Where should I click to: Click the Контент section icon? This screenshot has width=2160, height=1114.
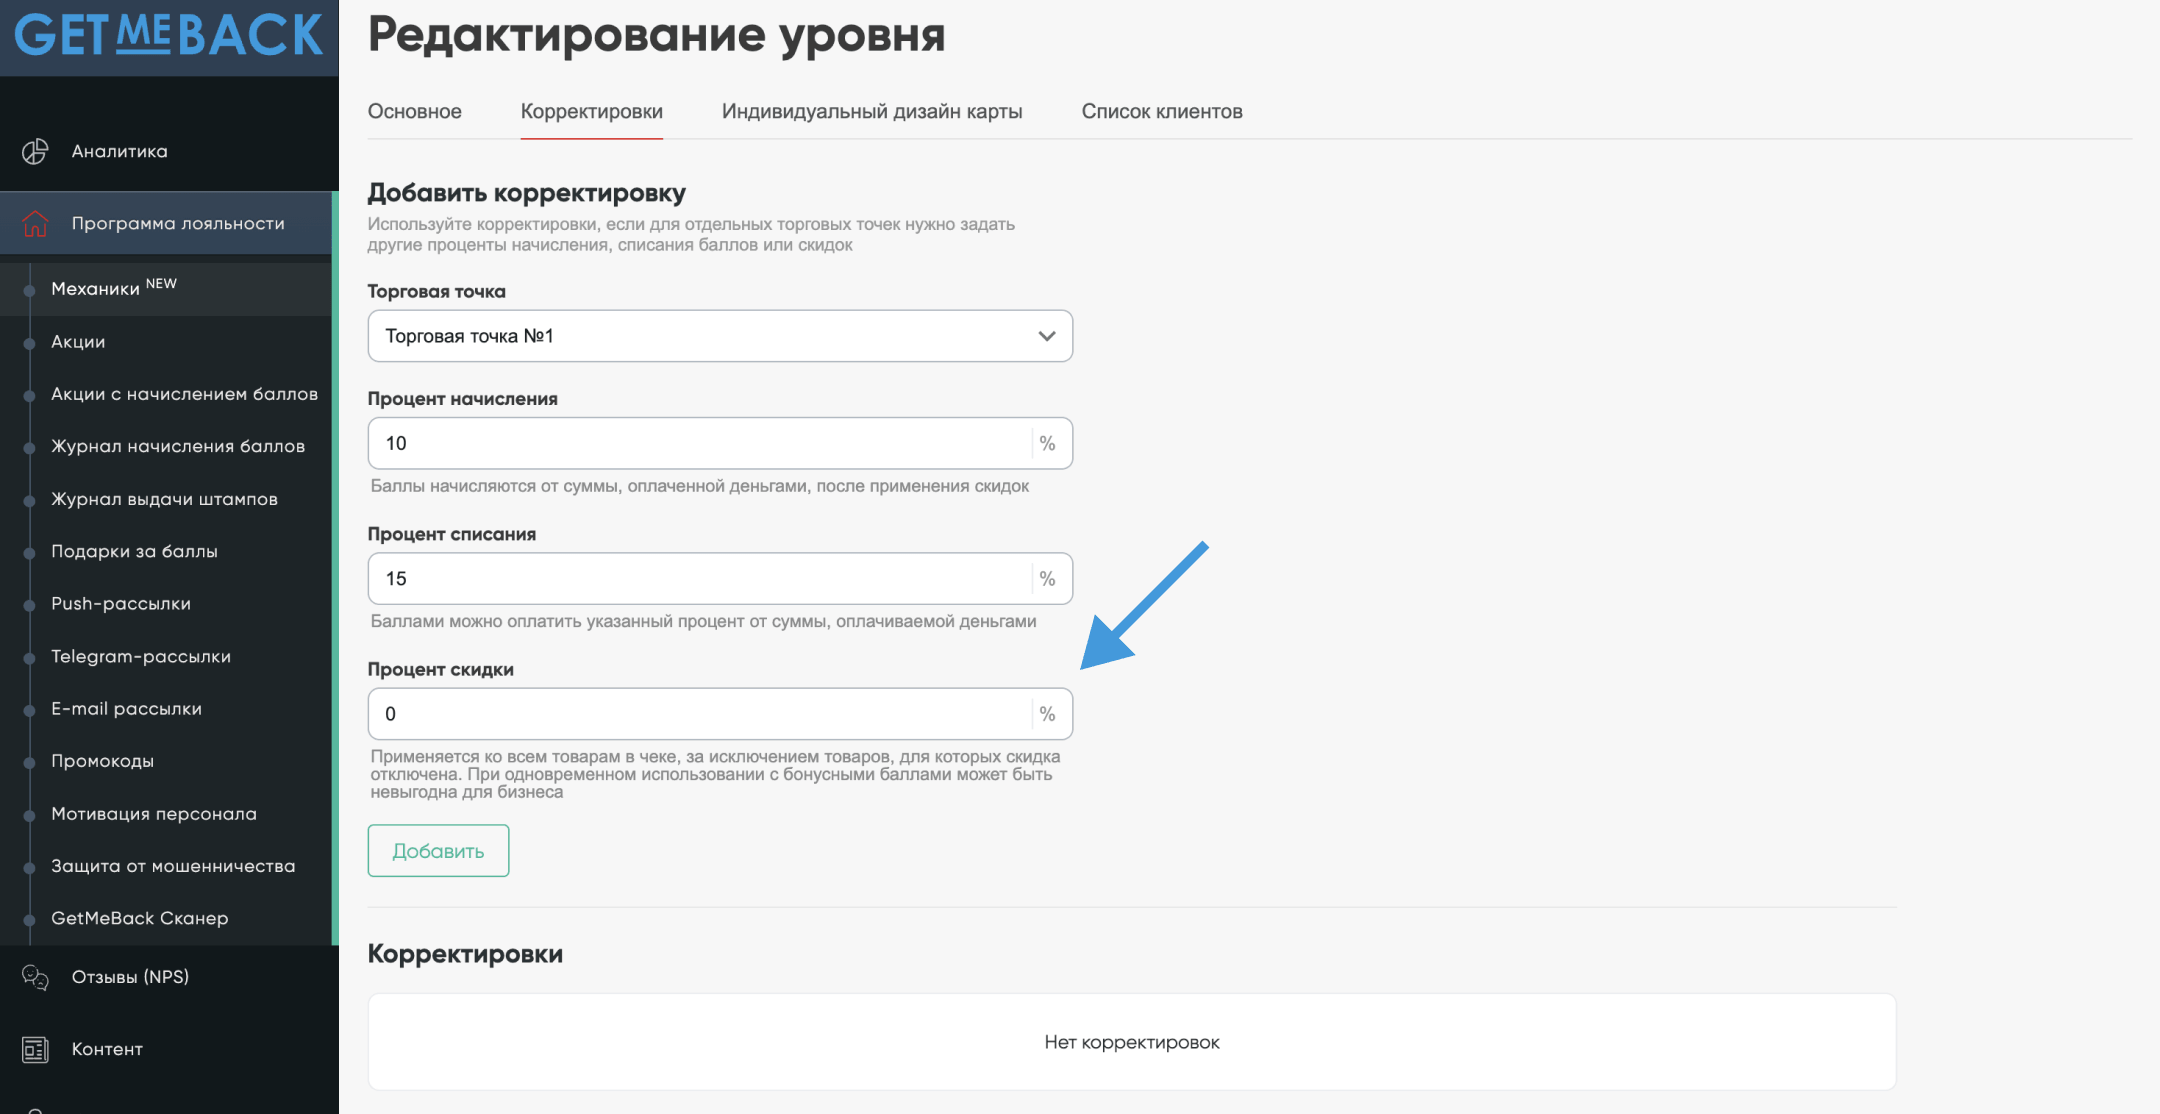[36, 1049]
